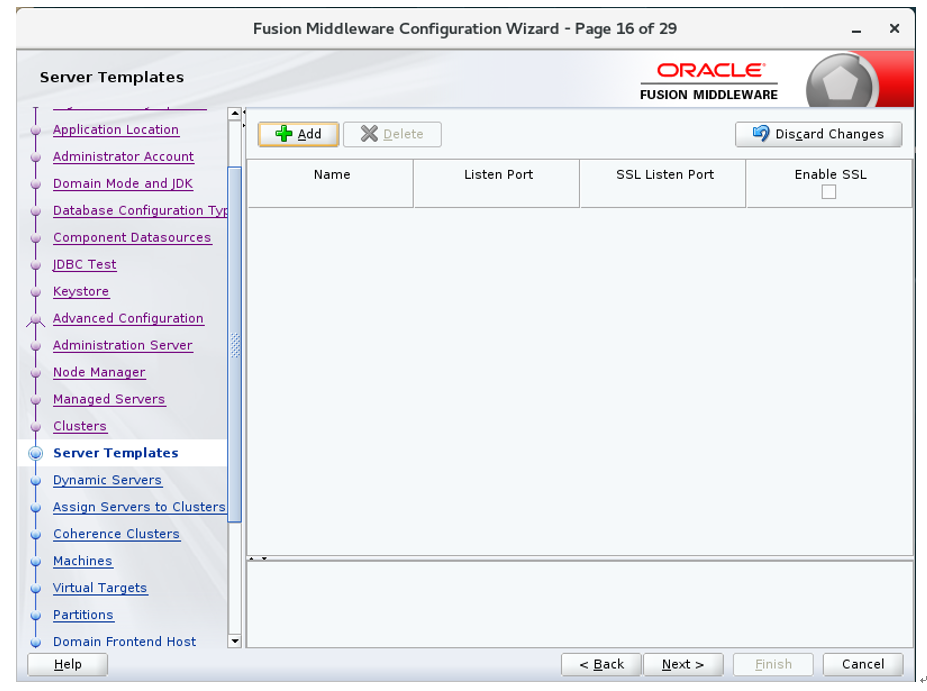Select the Domain Frontend Host step
The height and width of the screenshot is (691, 927).
click(x=125, y=642)
